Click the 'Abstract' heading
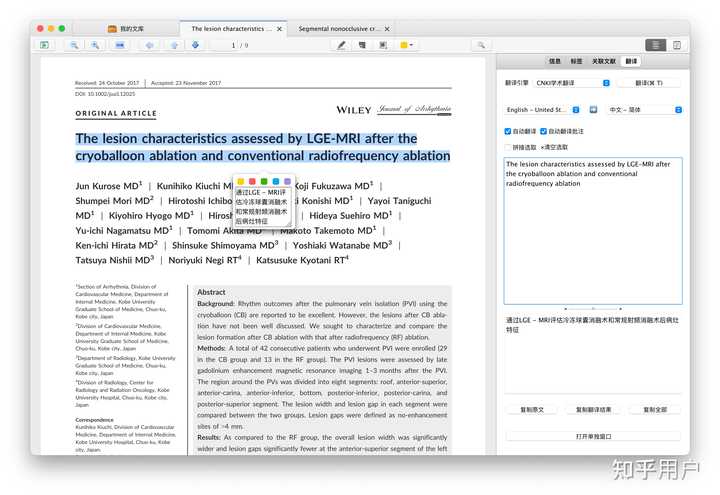This screenshot has height=495, width=720. pyautogui.click(x=211, y=292)
